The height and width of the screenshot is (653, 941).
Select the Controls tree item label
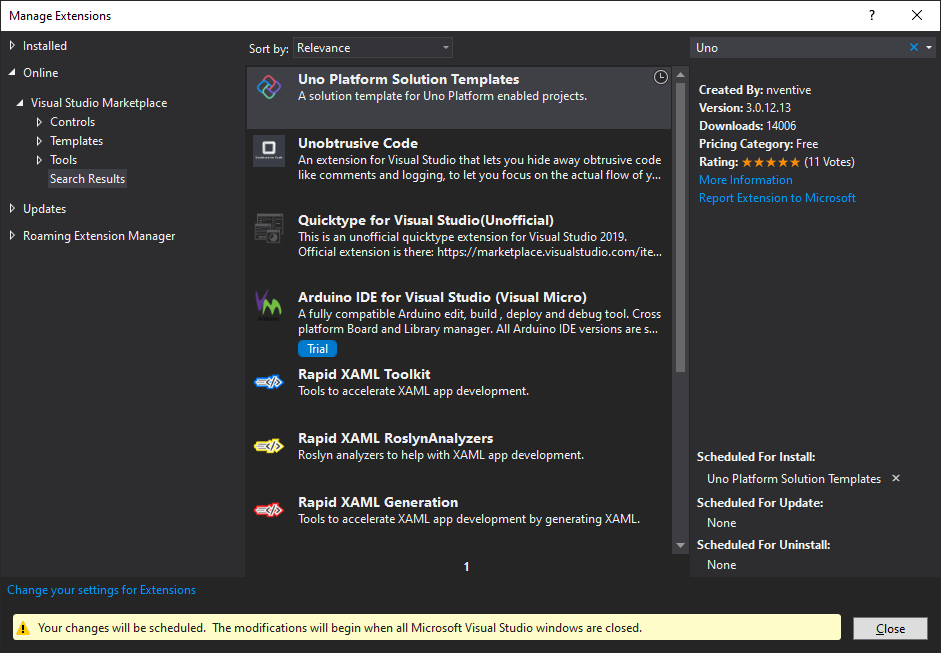73,122
